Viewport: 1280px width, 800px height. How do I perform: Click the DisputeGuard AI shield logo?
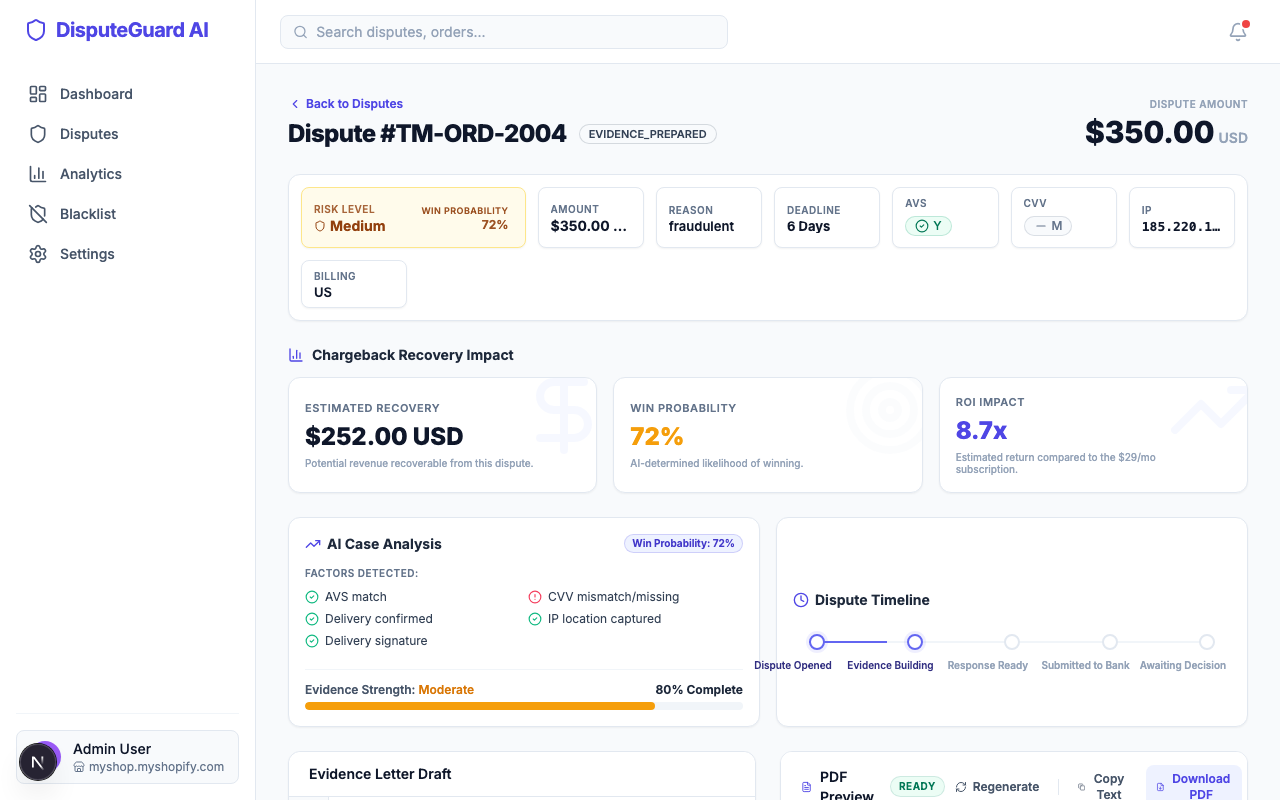pos(36,30)
